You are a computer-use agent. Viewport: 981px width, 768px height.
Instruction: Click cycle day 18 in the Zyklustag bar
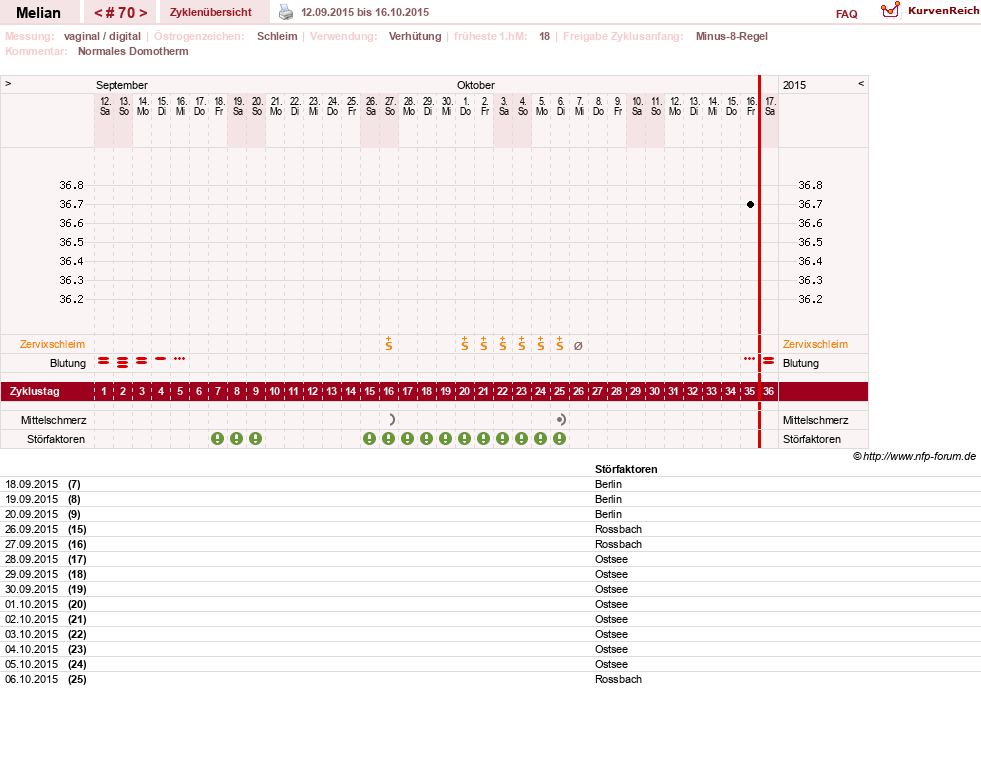(x=427, y=392)
